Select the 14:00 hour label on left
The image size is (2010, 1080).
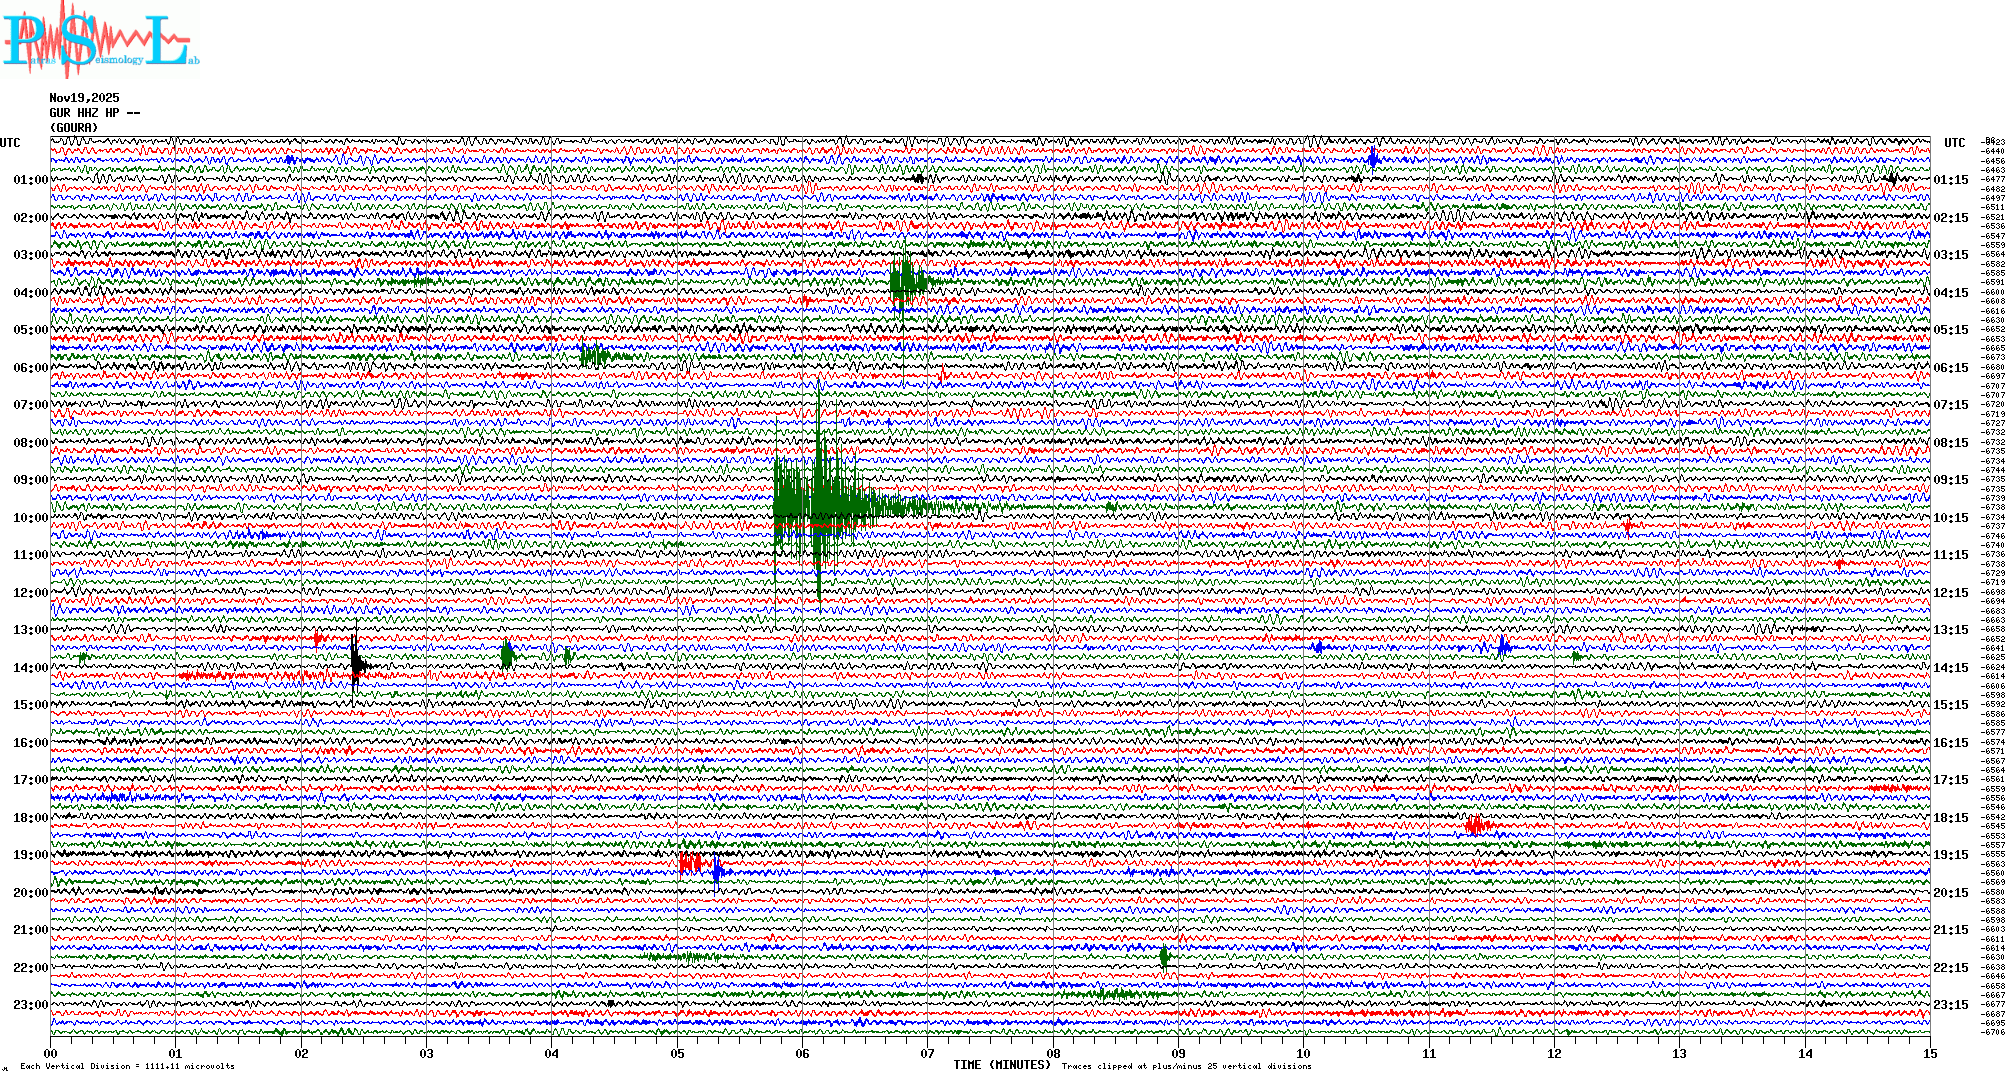point(30,668)
